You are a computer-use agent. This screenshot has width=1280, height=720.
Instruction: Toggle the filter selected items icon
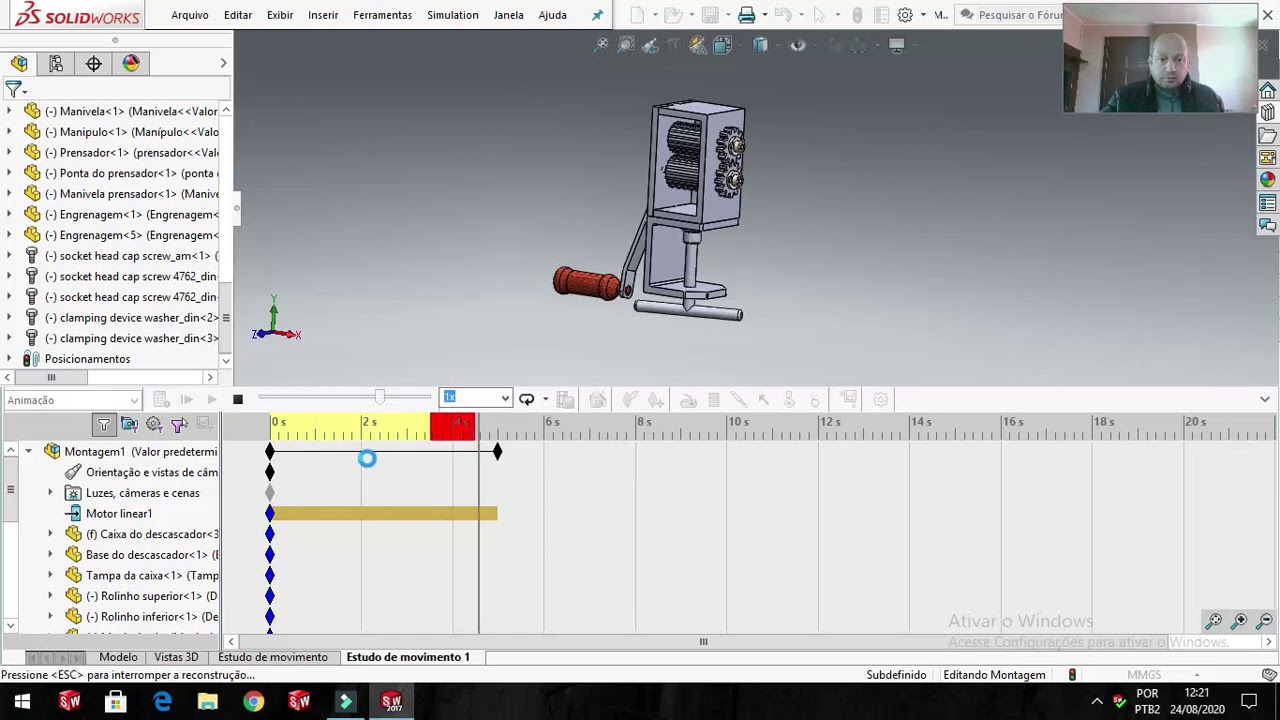[179, 425]
